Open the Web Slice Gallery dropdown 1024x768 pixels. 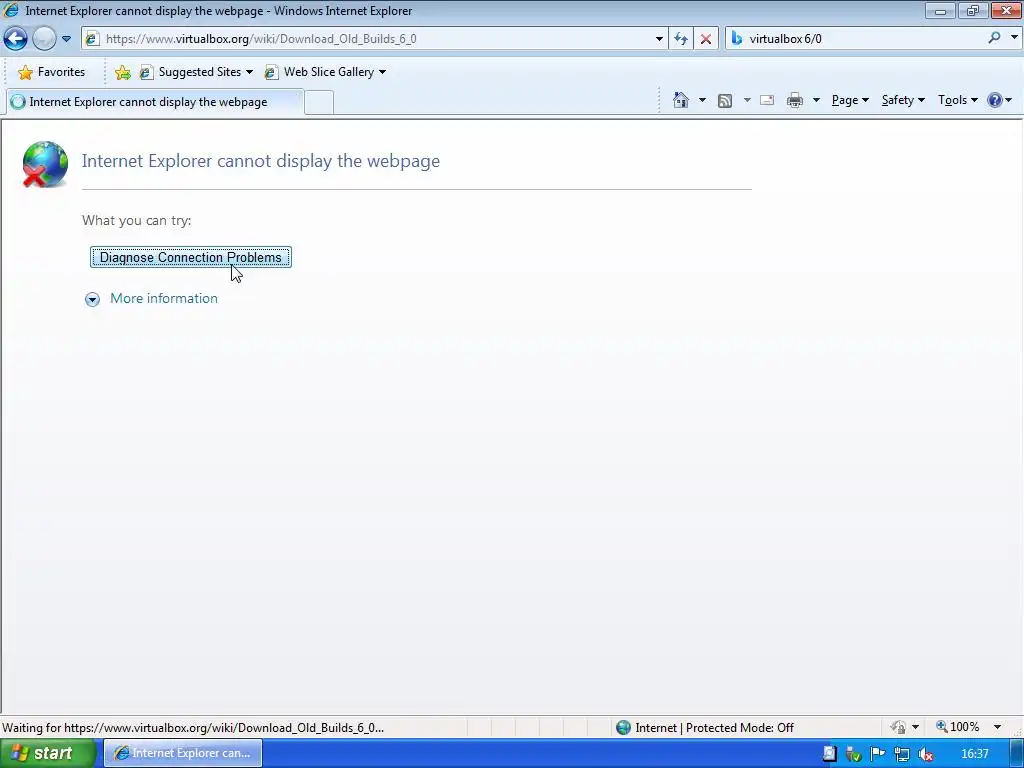pos(325,72)
